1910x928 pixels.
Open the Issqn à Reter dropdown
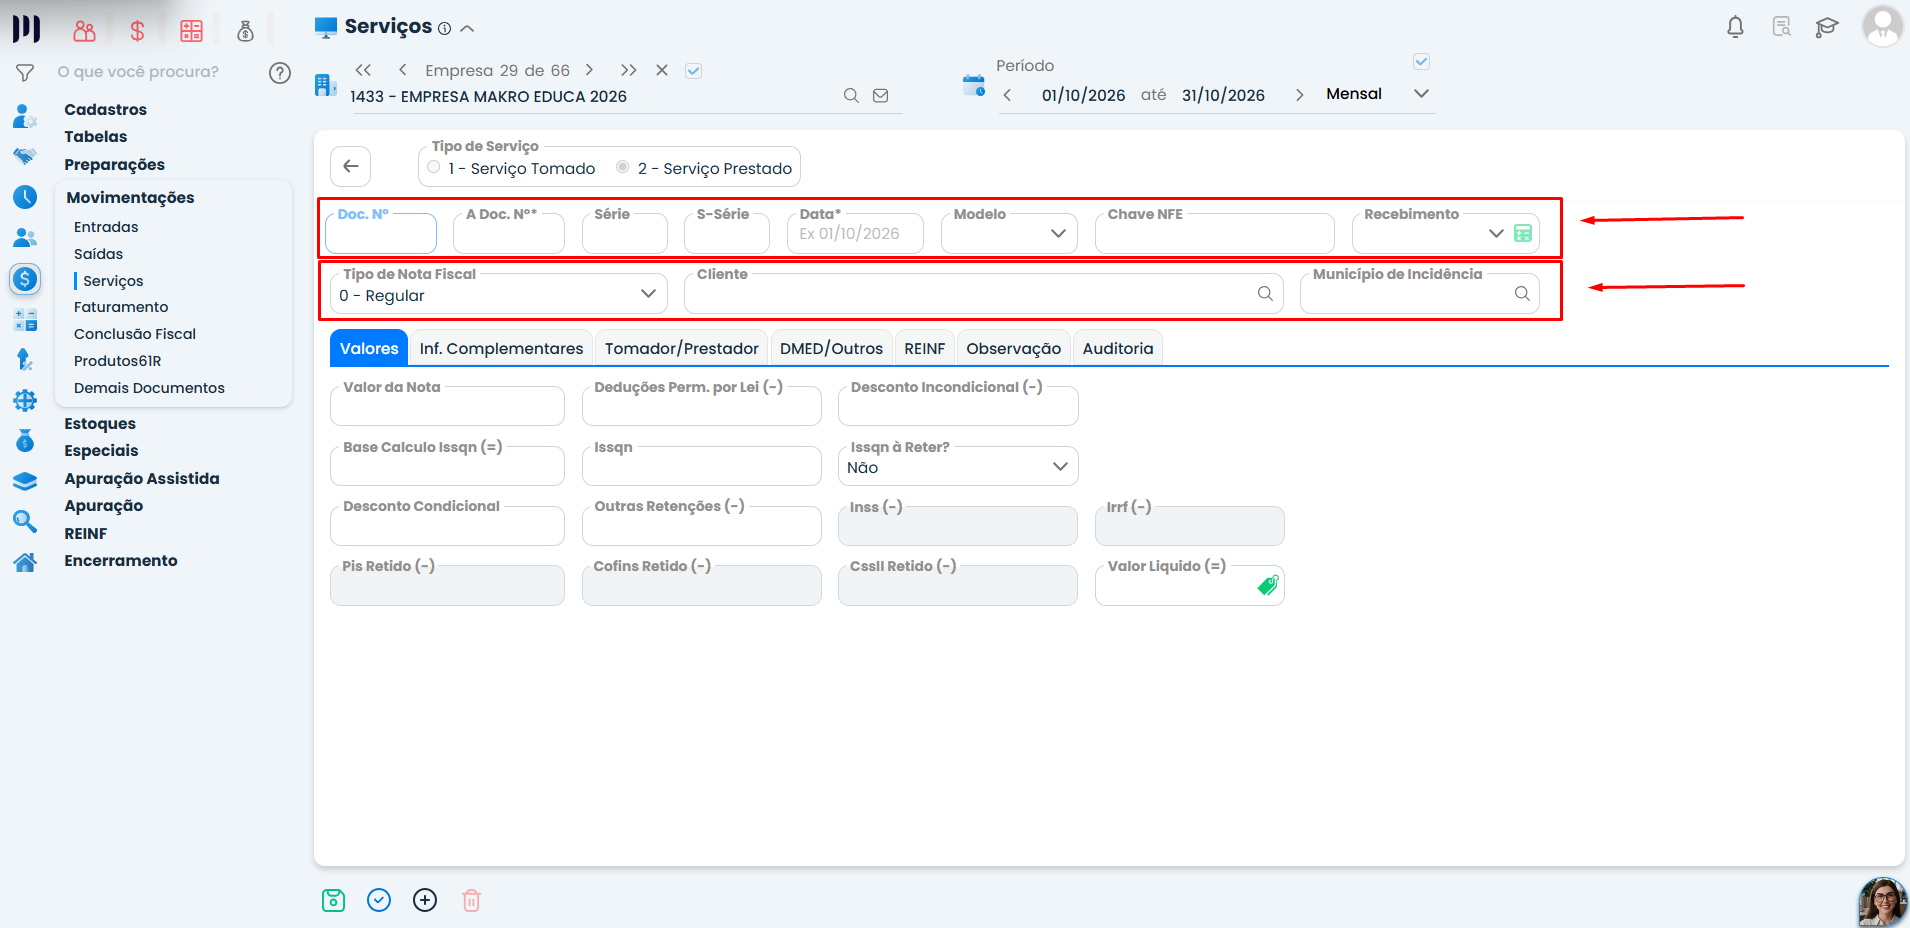coord(958,466)
